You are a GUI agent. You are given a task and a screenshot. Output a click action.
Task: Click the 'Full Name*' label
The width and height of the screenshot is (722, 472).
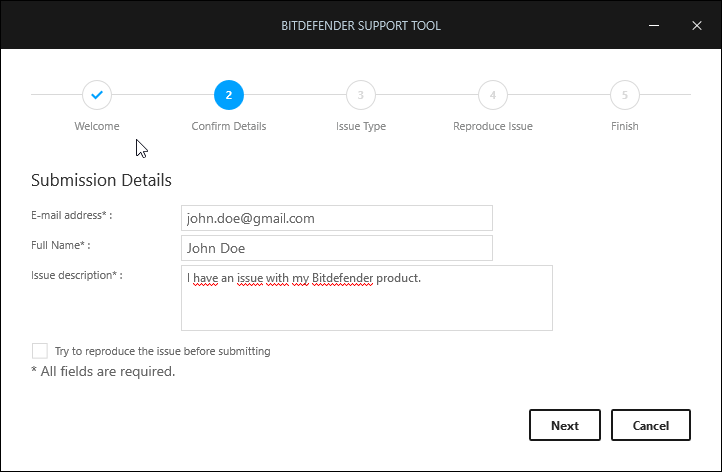[x=60, y=245]
